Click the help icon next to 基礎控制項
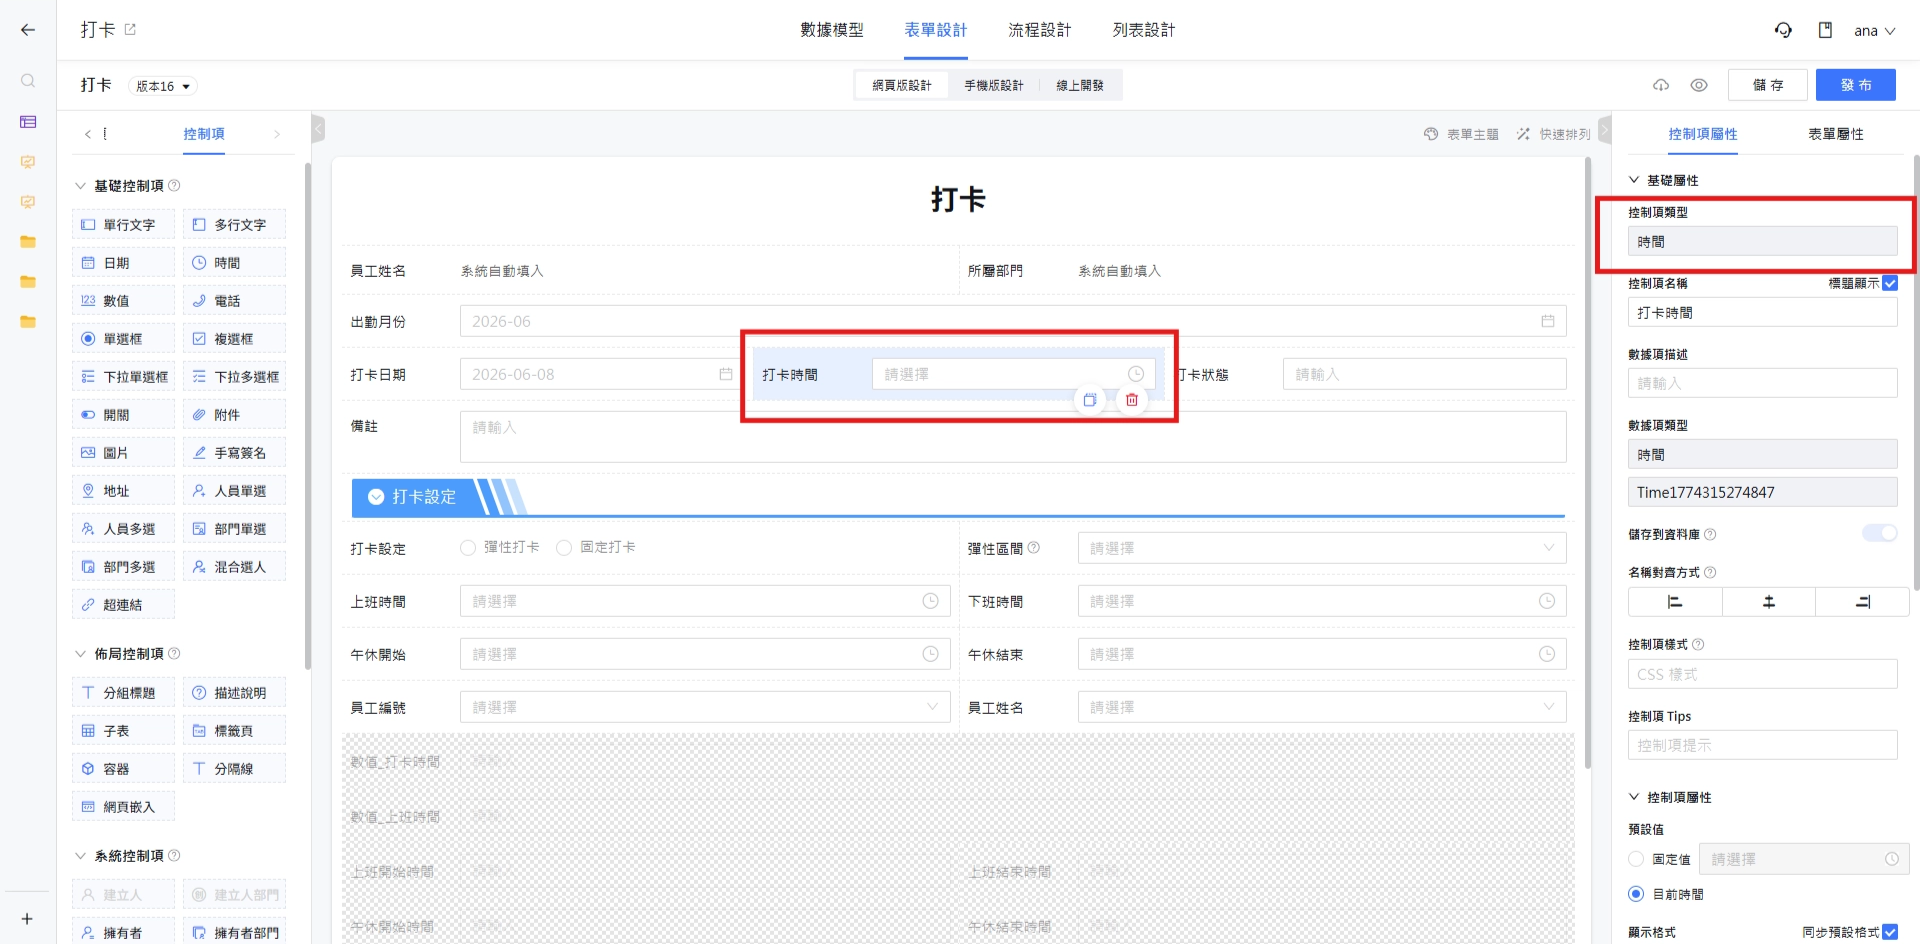1920x944 pixels. (x=174, y=185)
